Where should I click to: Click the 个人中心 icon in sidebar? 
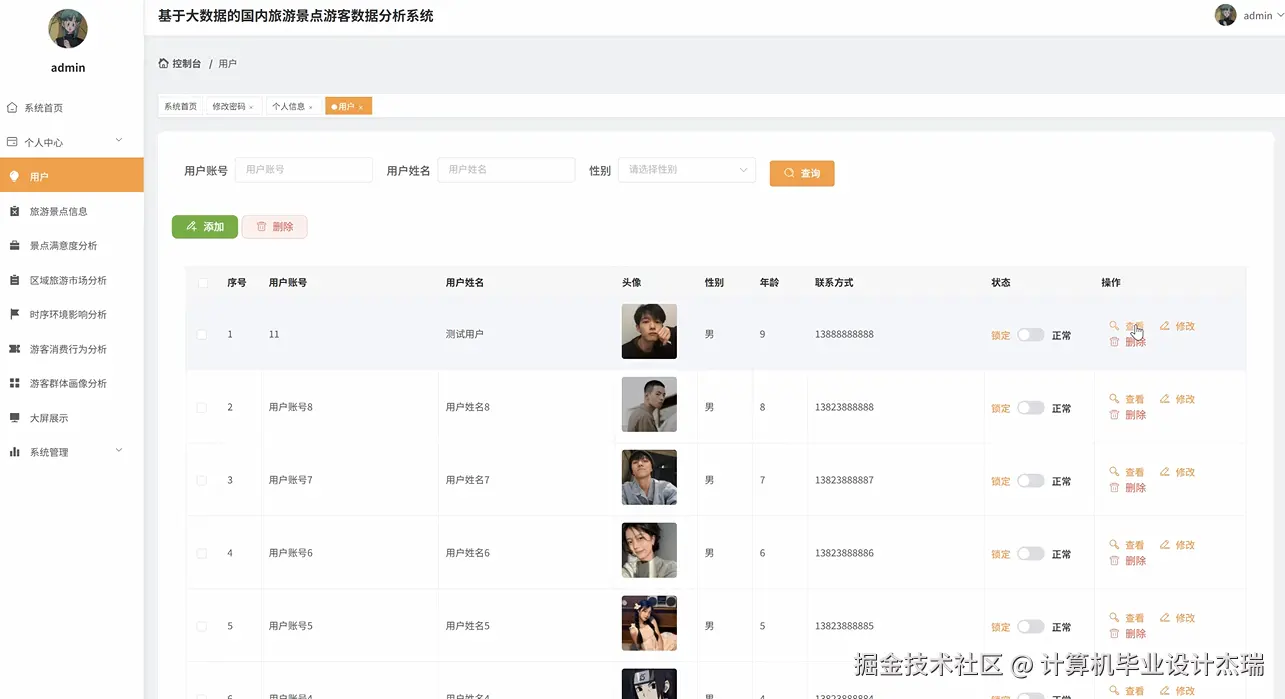pyautogui.click(x=12, y=142)
